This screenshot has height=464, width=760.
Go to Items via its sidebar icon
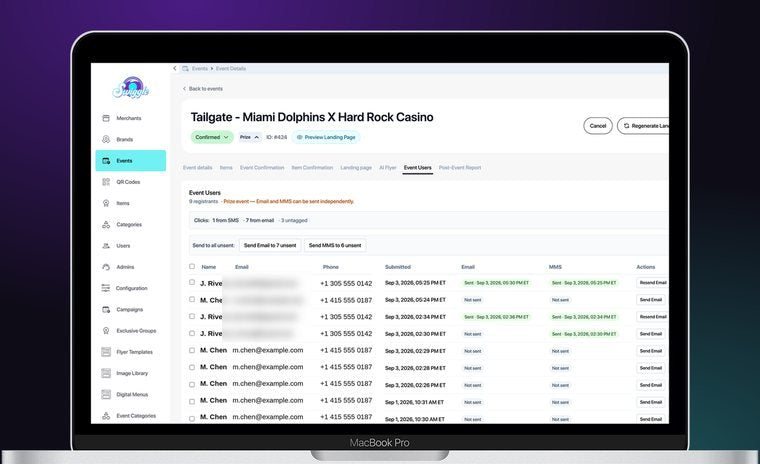tap(106, 203)
